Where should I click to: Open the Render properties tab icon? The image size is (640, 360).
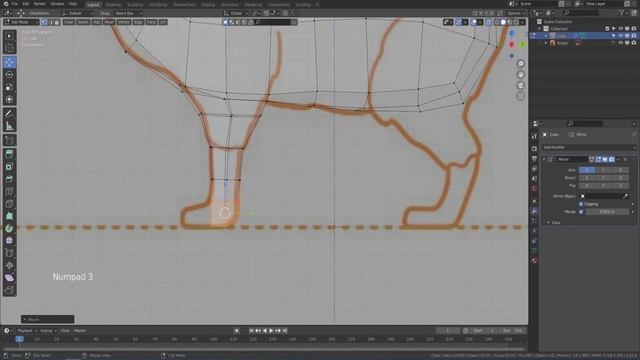(534, 149)
